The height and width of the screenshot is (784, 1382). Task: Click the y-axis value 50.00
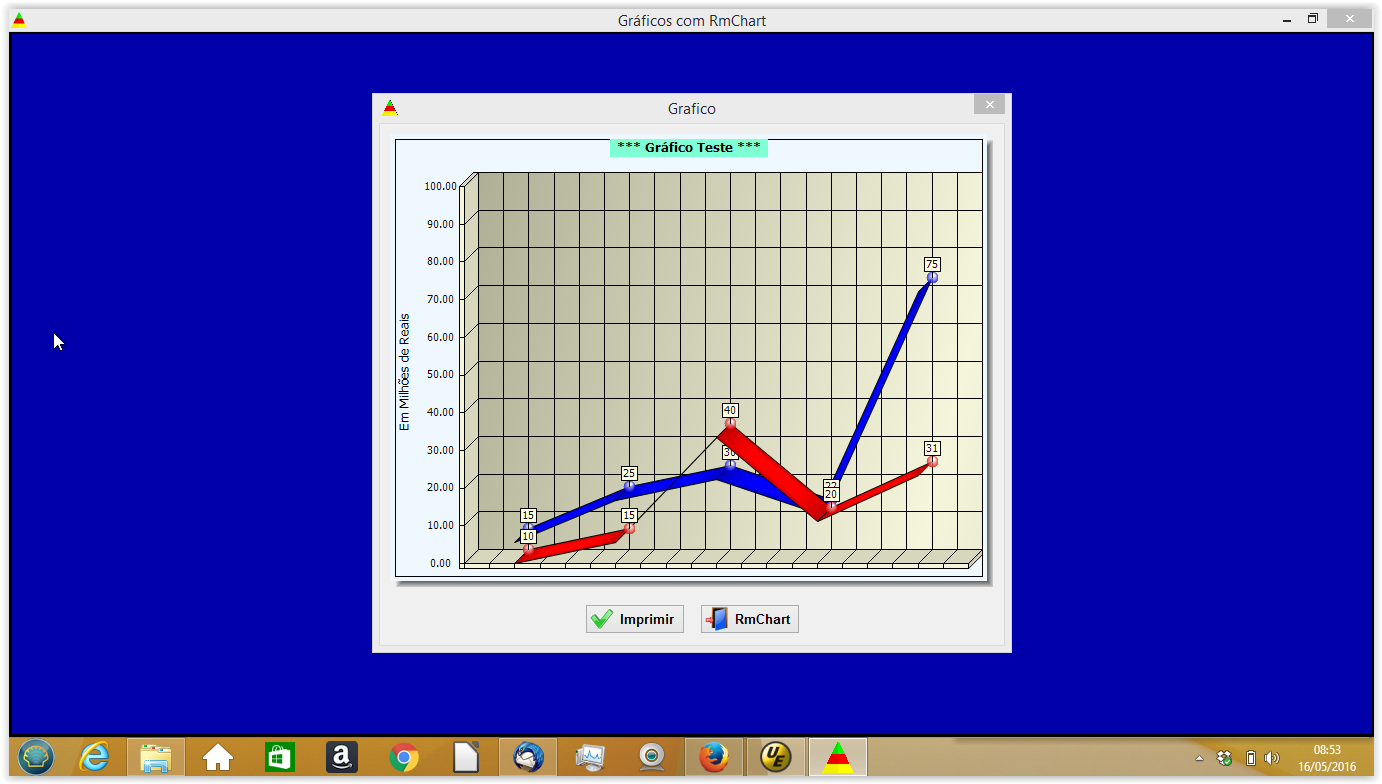point(443,374)
